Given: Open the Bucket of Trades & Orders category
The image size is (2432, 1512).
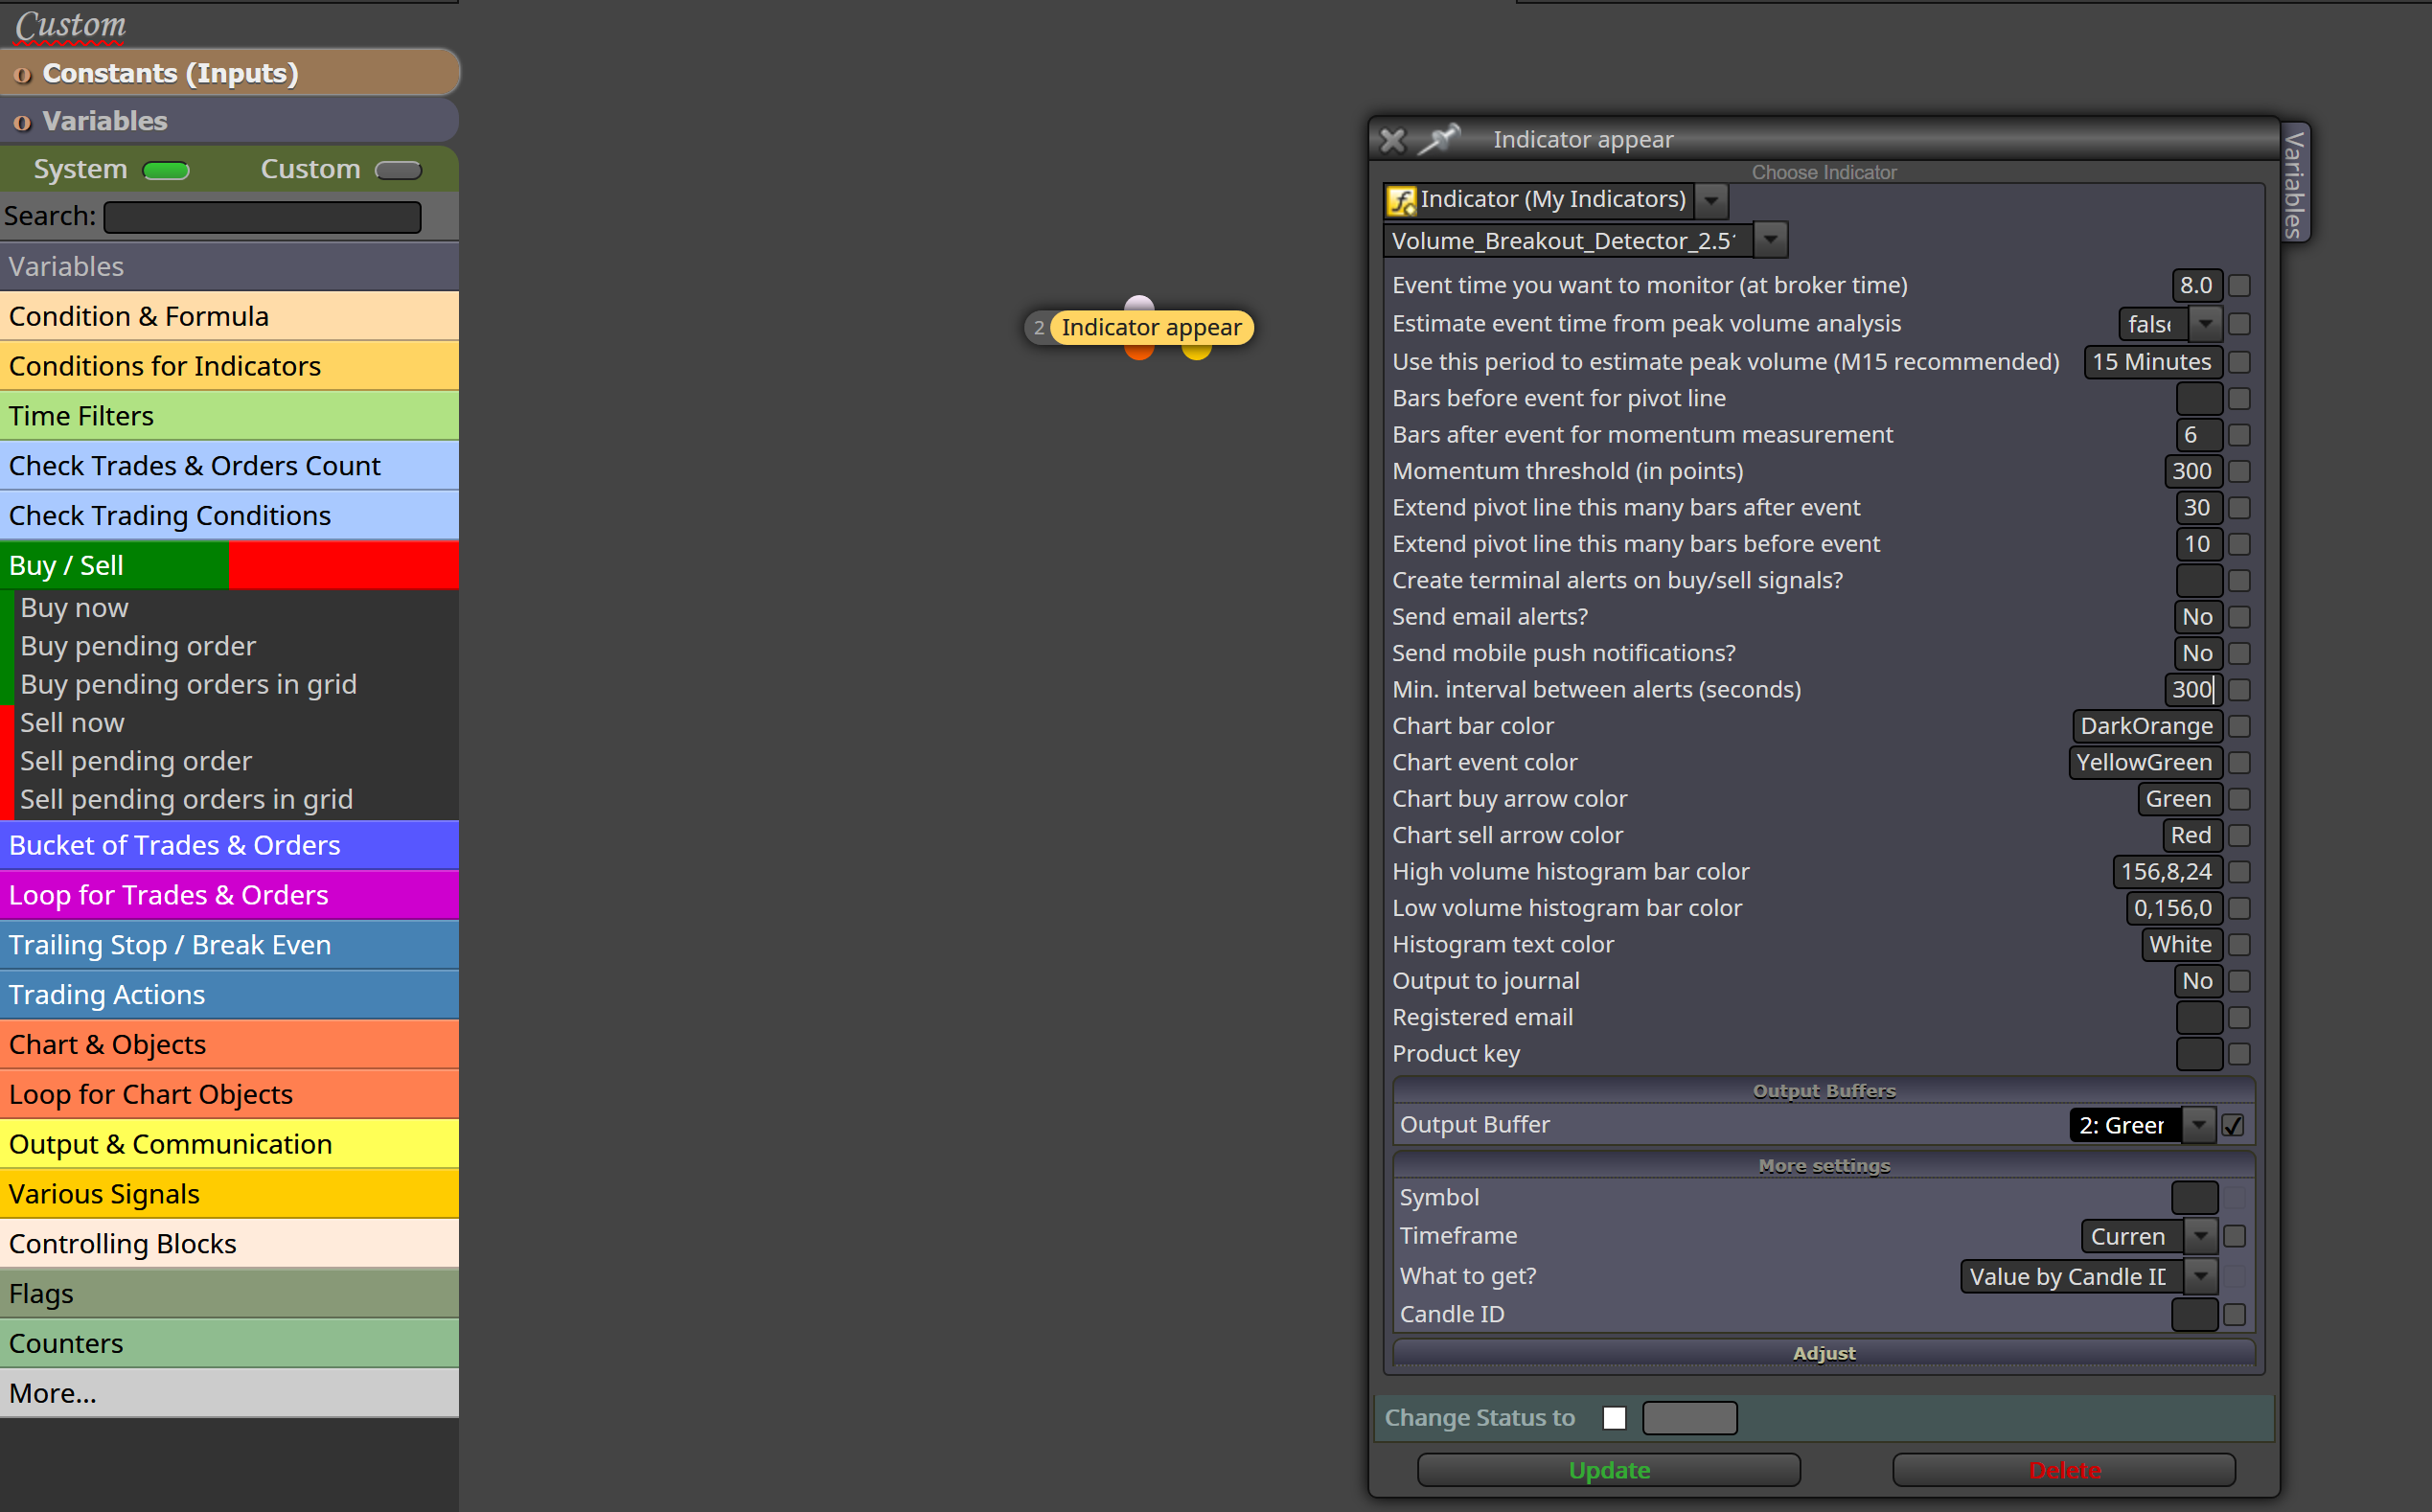Looking at the screenshot, I should [229, 845].
